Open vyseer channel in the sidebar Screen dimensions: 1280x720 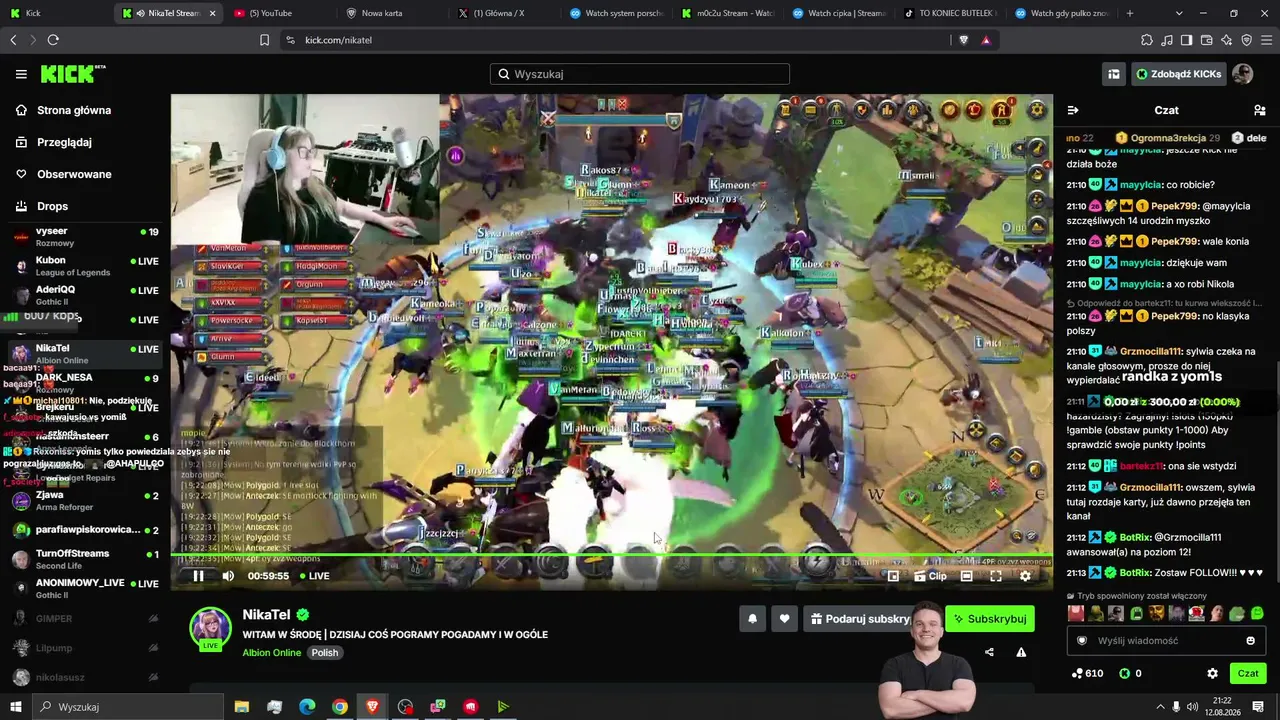click(x=85, y=236)
